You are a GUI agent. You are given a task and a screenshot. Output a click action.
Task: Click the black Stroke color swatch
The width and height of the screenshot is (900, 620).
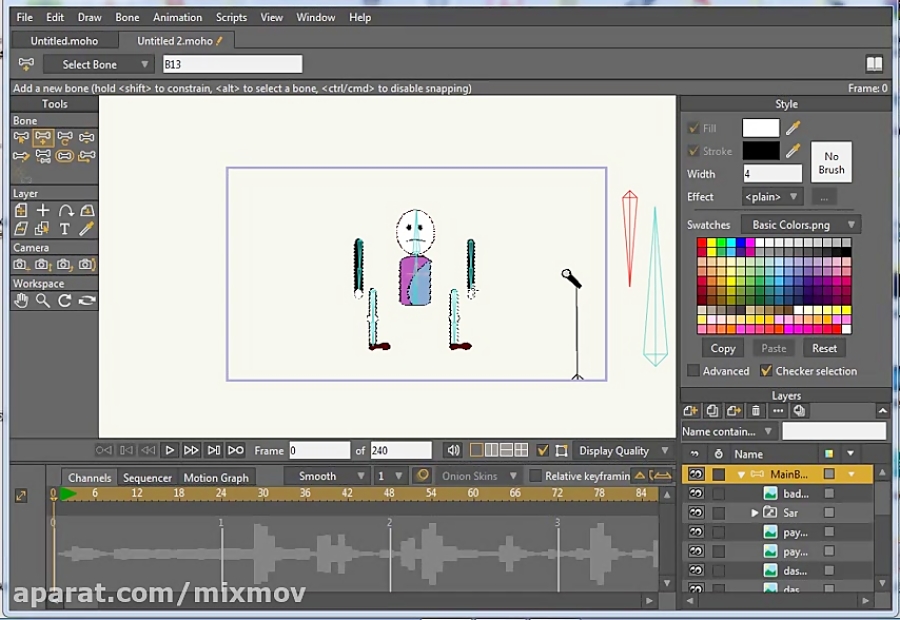pos(761,150)
